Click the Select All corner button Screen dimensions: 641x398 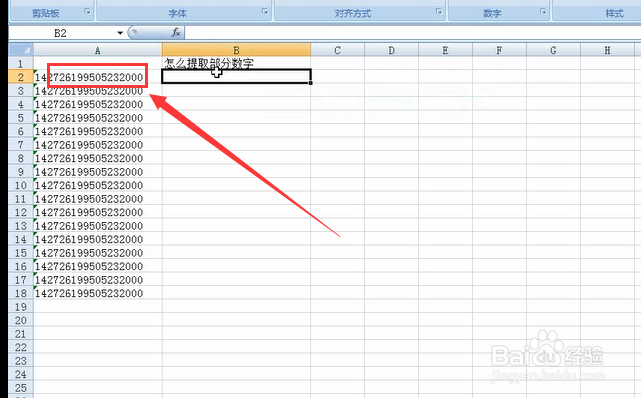click(21, 50)
